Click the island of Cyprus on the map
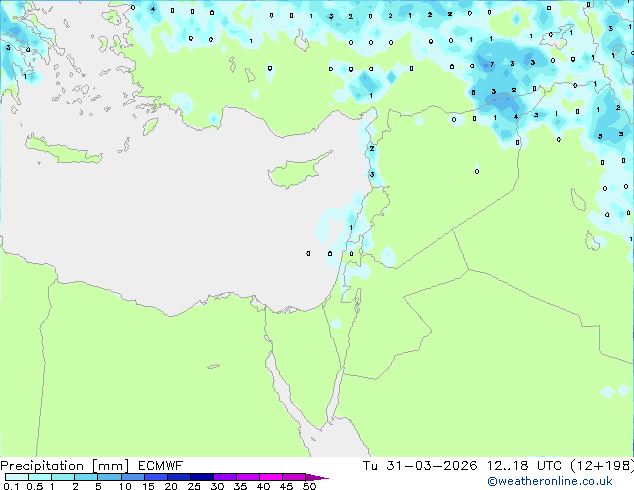Screen dimensions: 634x490 point(297,172)
